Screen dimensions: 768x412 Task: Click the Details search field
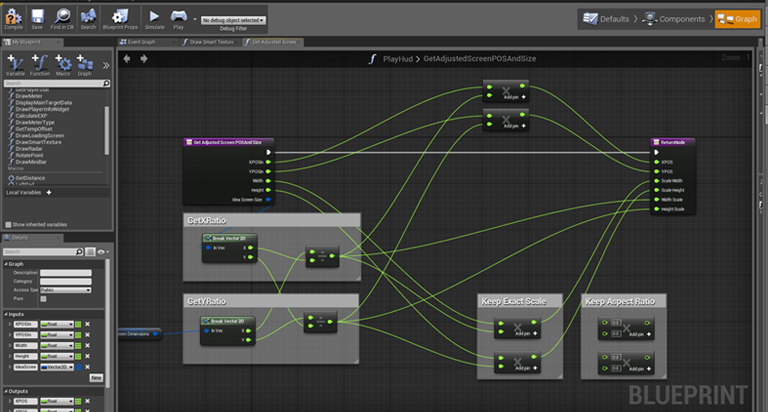tap(43, 252)
